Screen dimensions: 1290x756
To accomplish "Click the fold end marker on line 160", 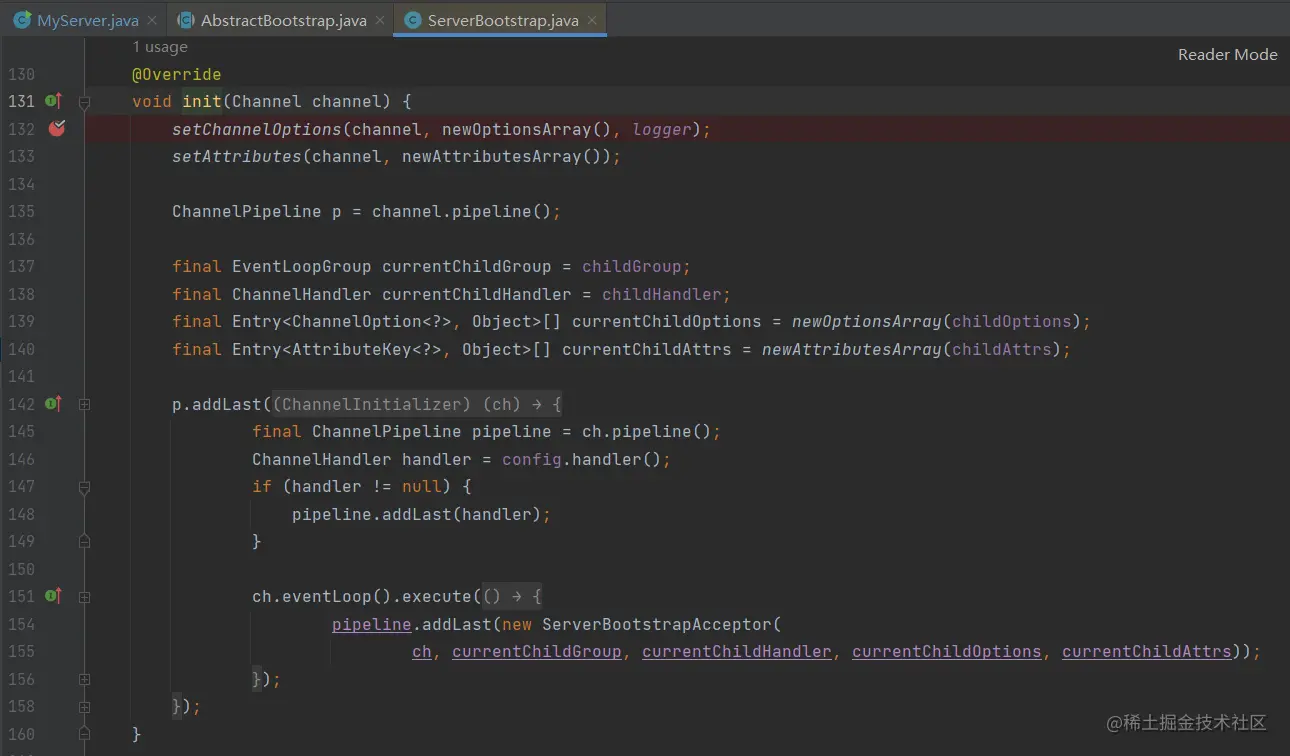I will pyautogui.click(x=84, y=734).
